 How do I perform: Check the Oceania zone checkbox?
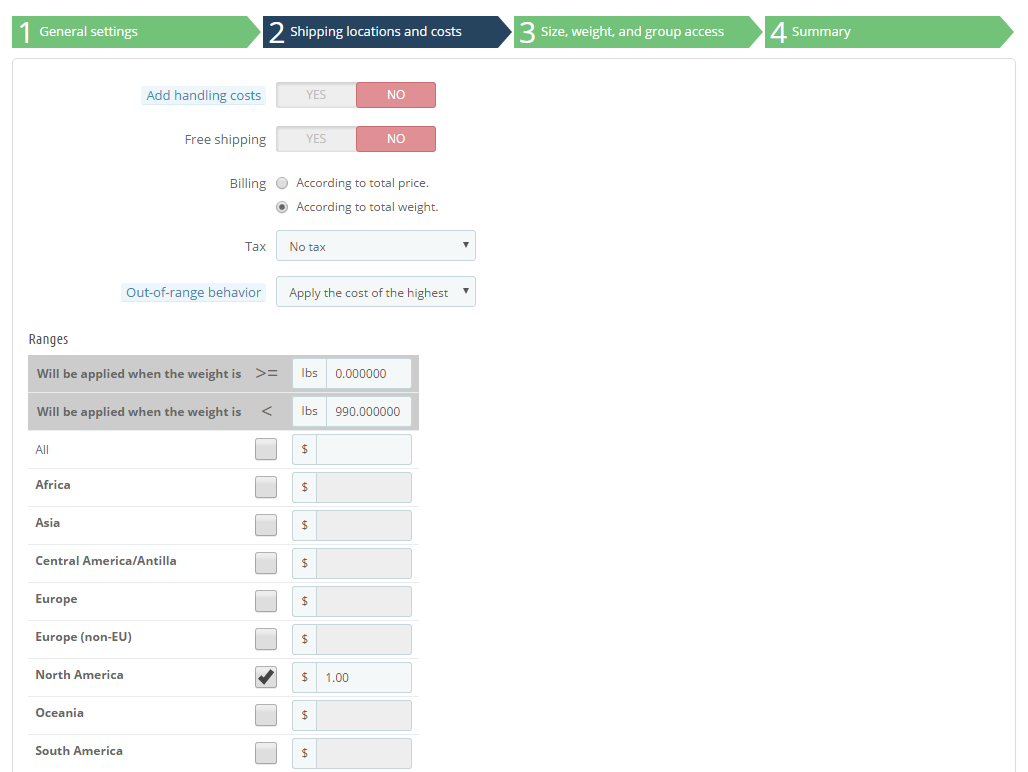[x=266, y=716]
